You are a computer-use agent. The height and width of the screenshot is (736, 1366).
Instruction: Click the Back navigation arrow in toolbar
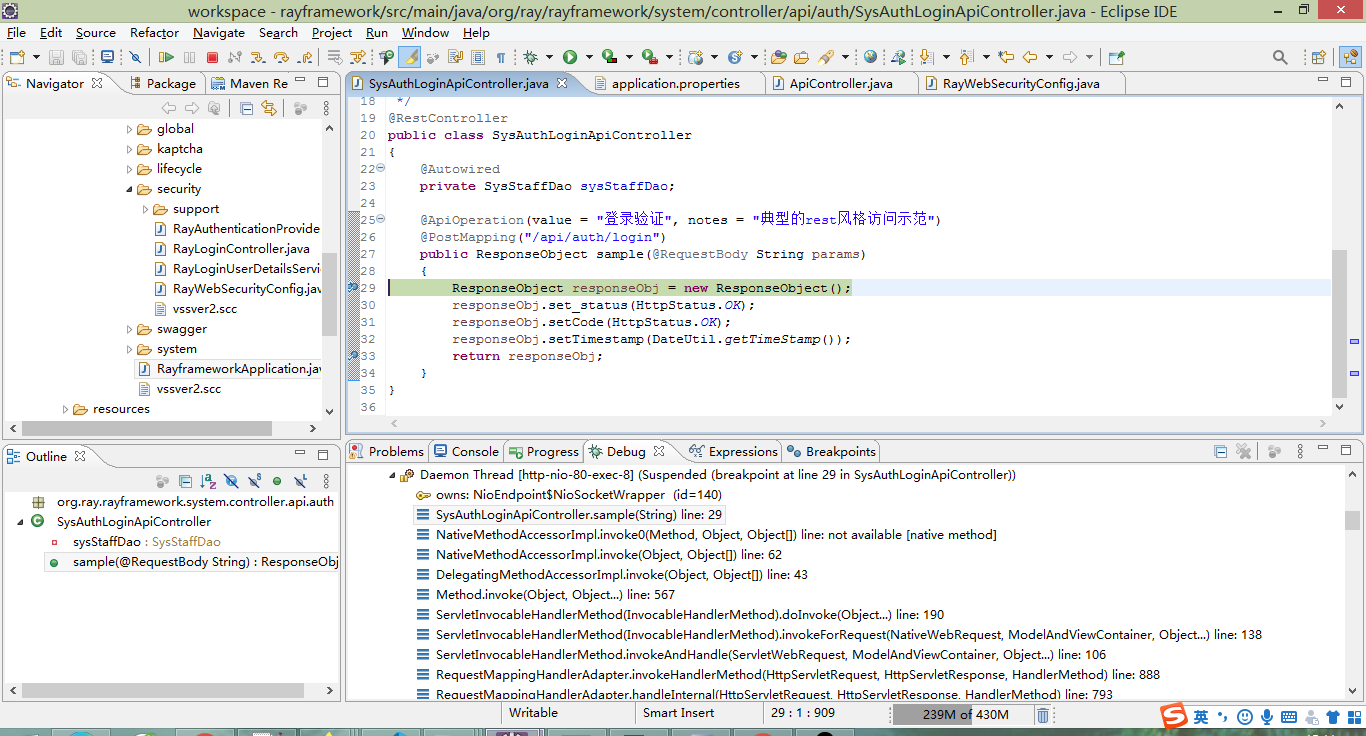coord(1029,57)
